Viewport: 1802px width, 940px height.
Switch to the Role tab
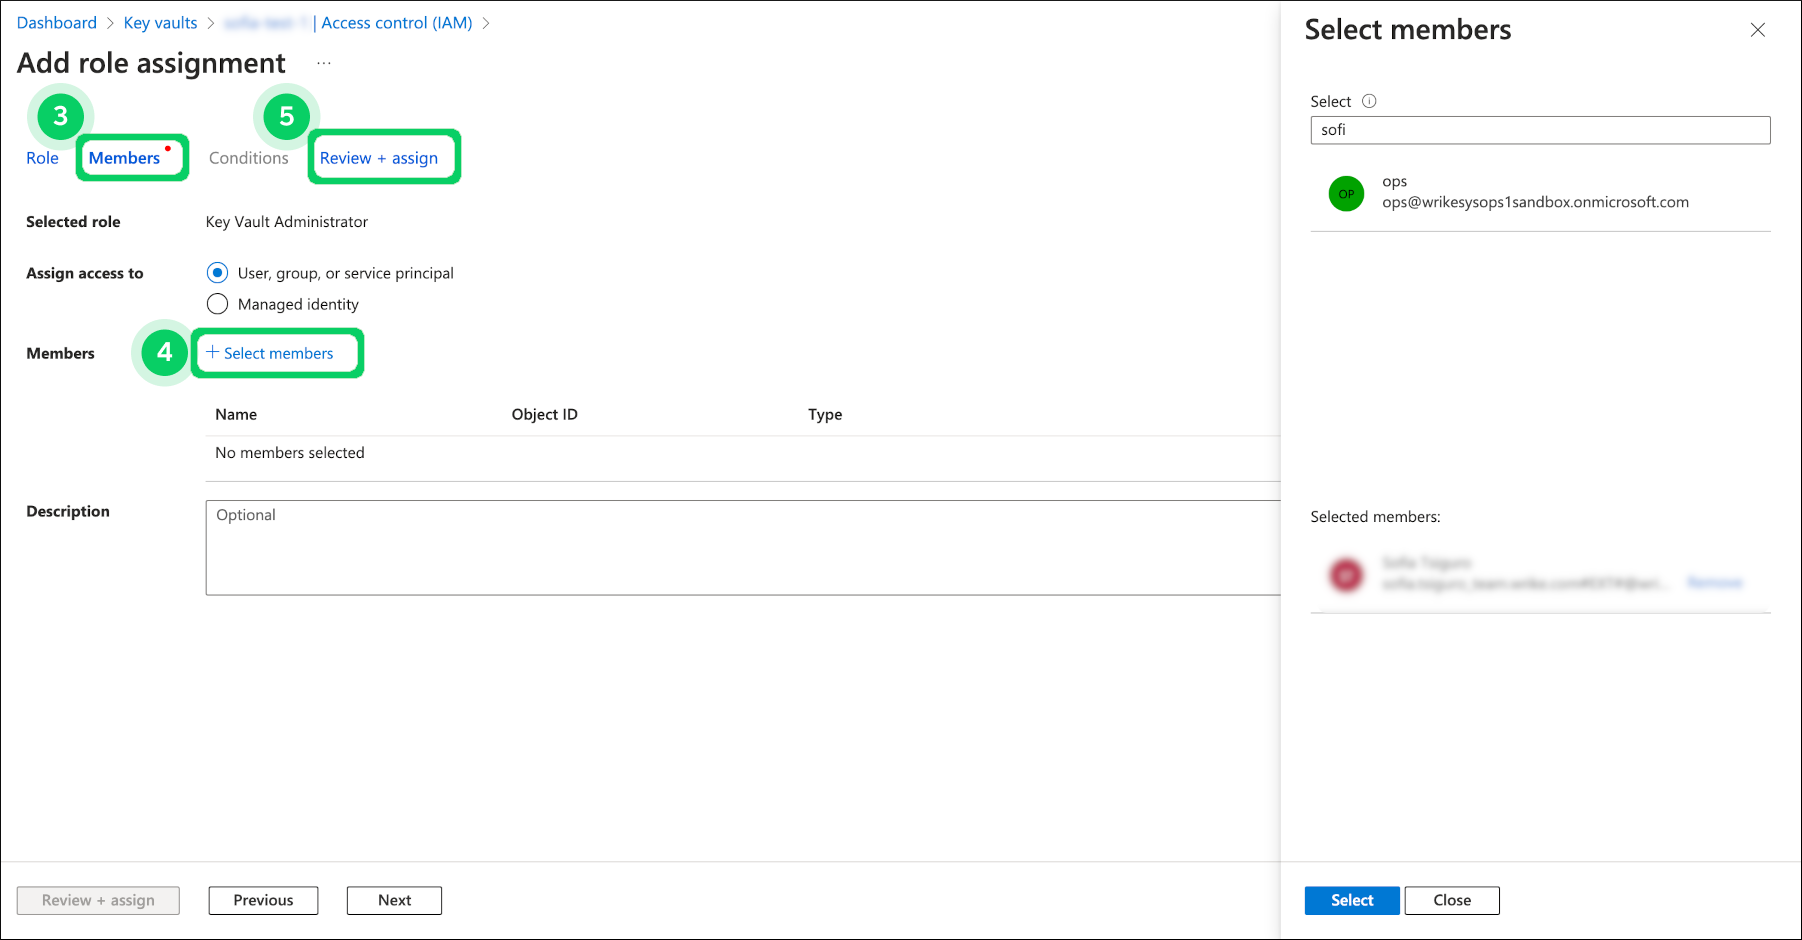pos(42,158)
